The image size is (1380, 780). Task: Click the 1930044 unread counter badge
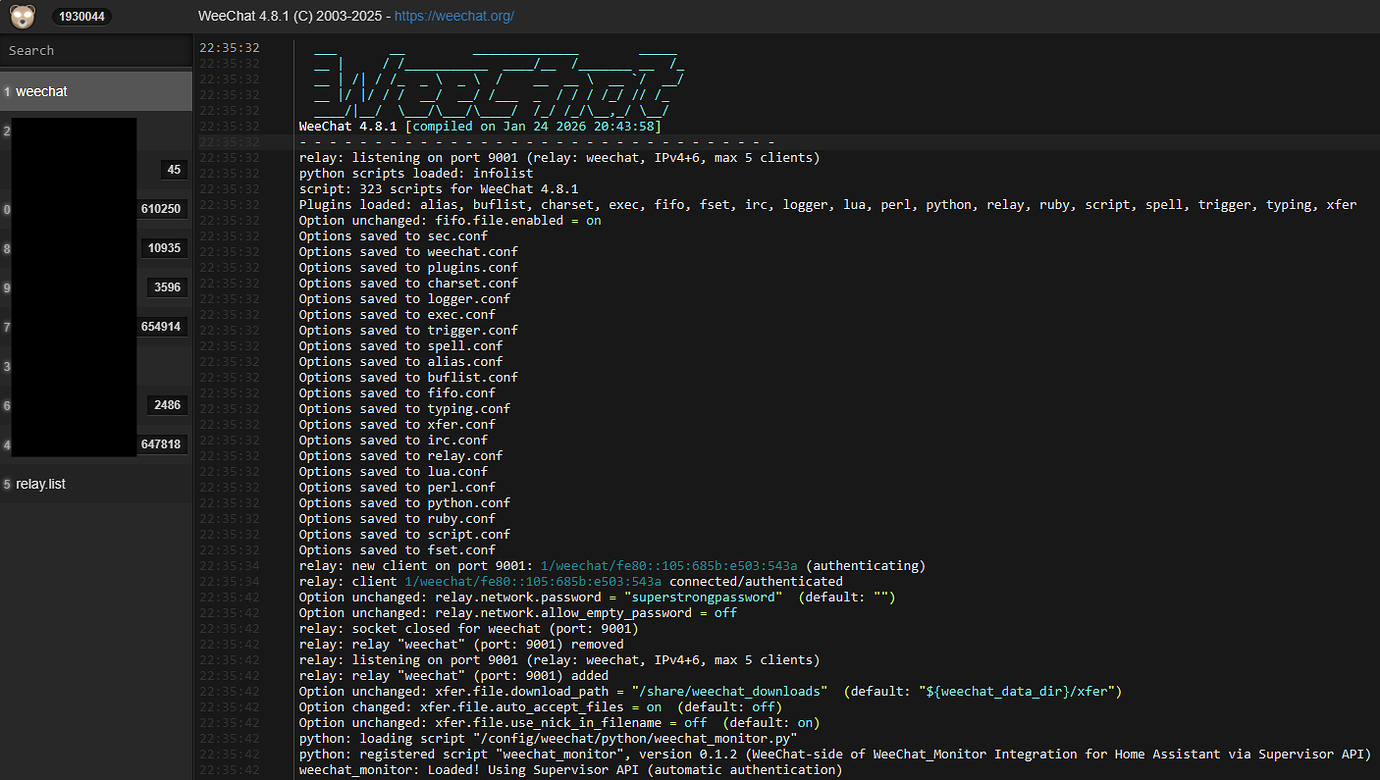[x=81, y=17]
